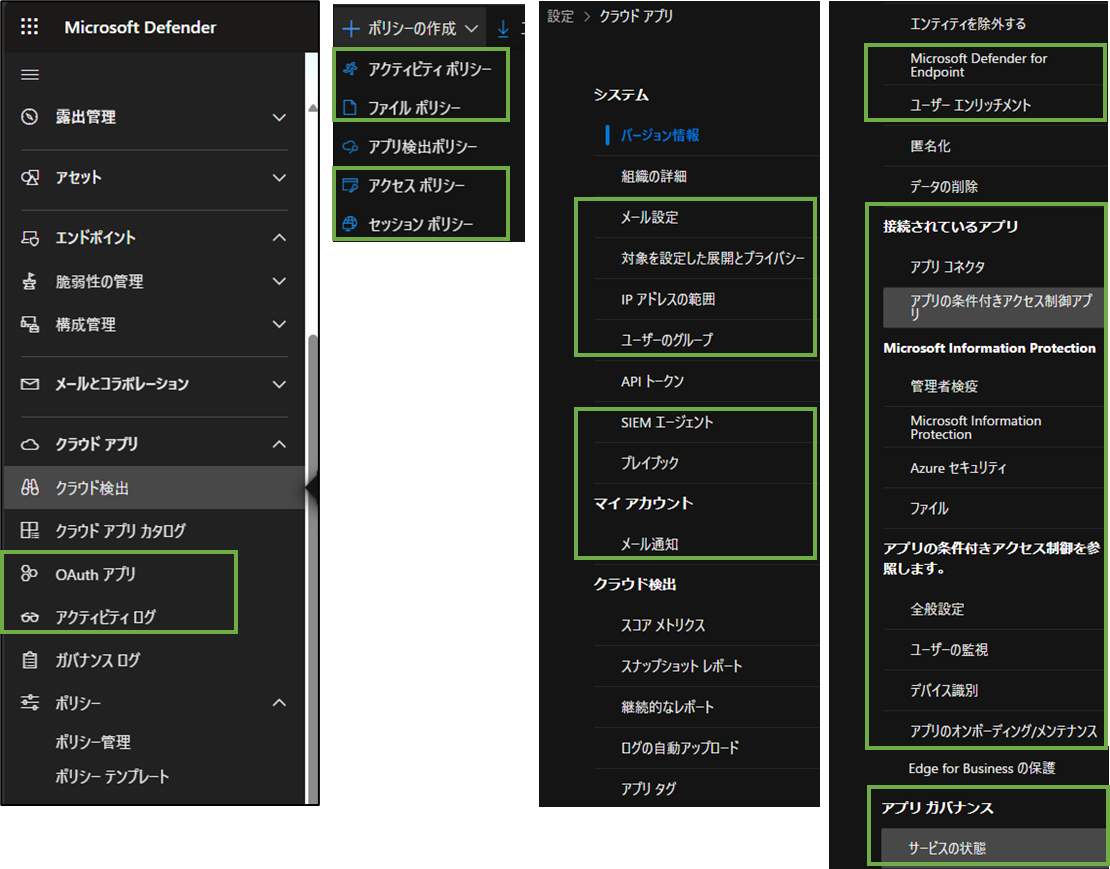
Task: Click the セッション ポリシー globe icon
Action: [350, 224]
